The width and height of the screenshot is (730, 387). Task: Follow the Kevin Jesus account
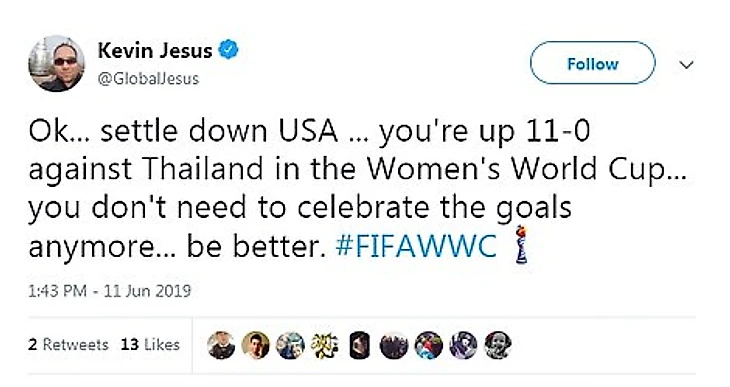click(x=593, y=63)
